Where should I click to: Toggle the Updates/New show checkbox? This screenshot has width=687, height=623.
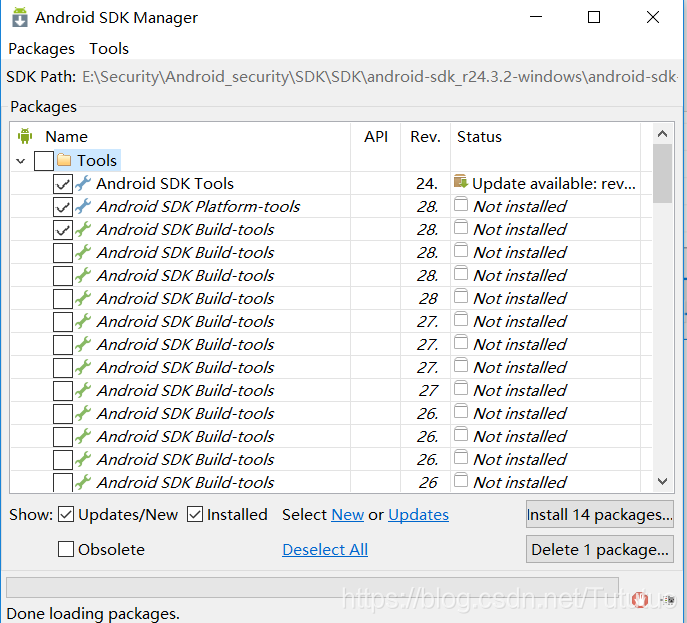point(66,514)
